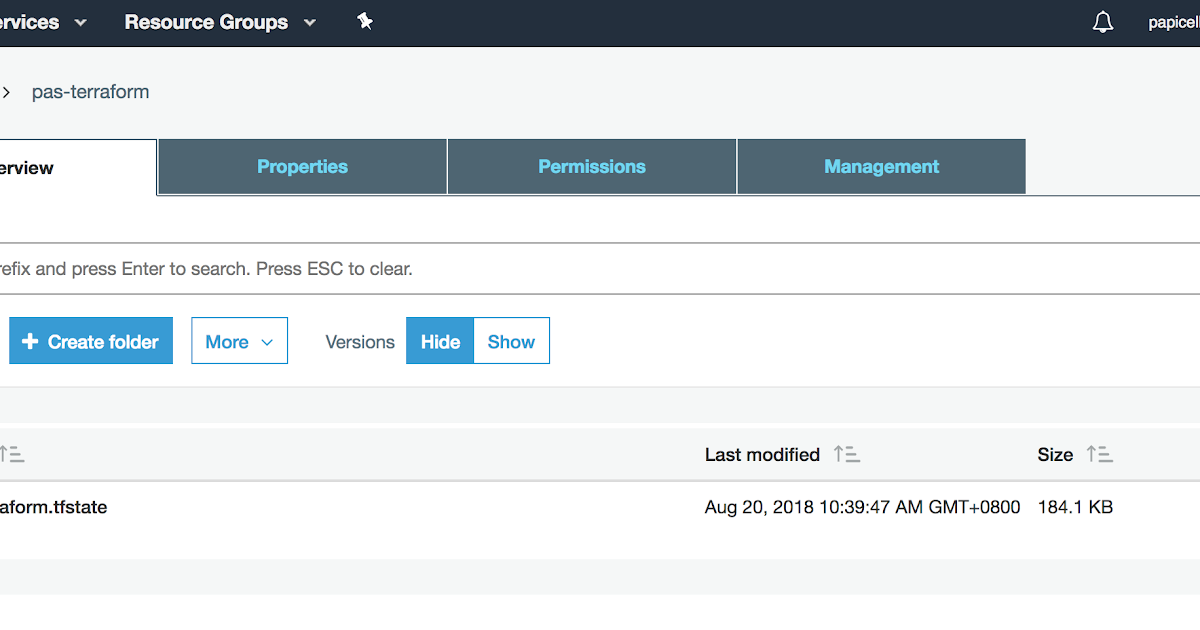Open the Management tab

pyautogui.click(x=881, y=167)
